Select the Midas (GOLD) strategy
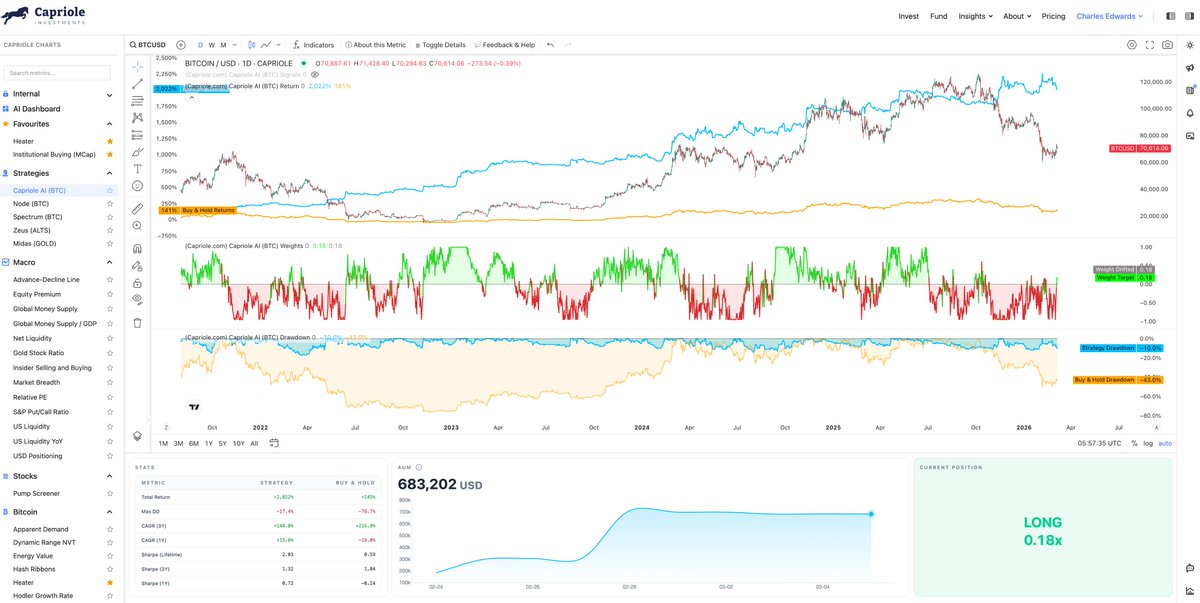Screen dimensions: 1200x603 pos(34,242)
